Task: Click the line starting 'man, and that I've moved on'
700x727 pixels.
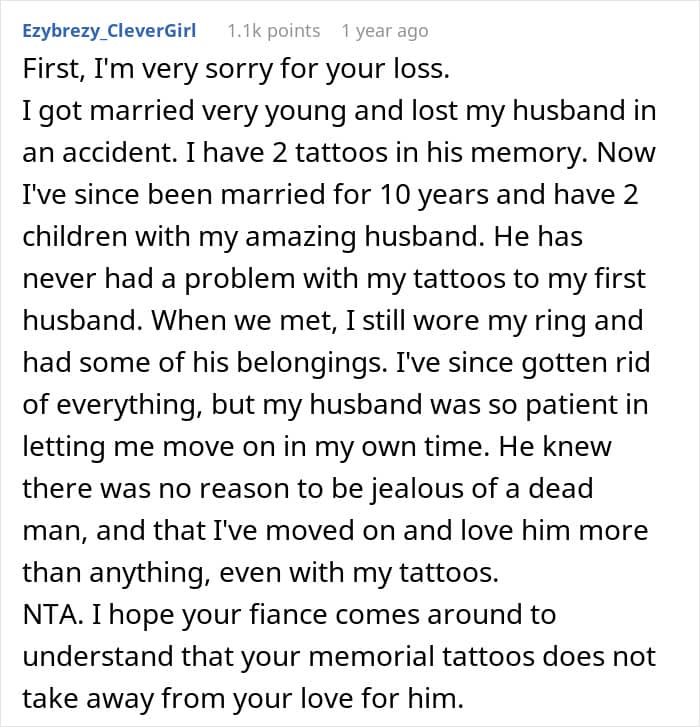Action: [335, 531]
